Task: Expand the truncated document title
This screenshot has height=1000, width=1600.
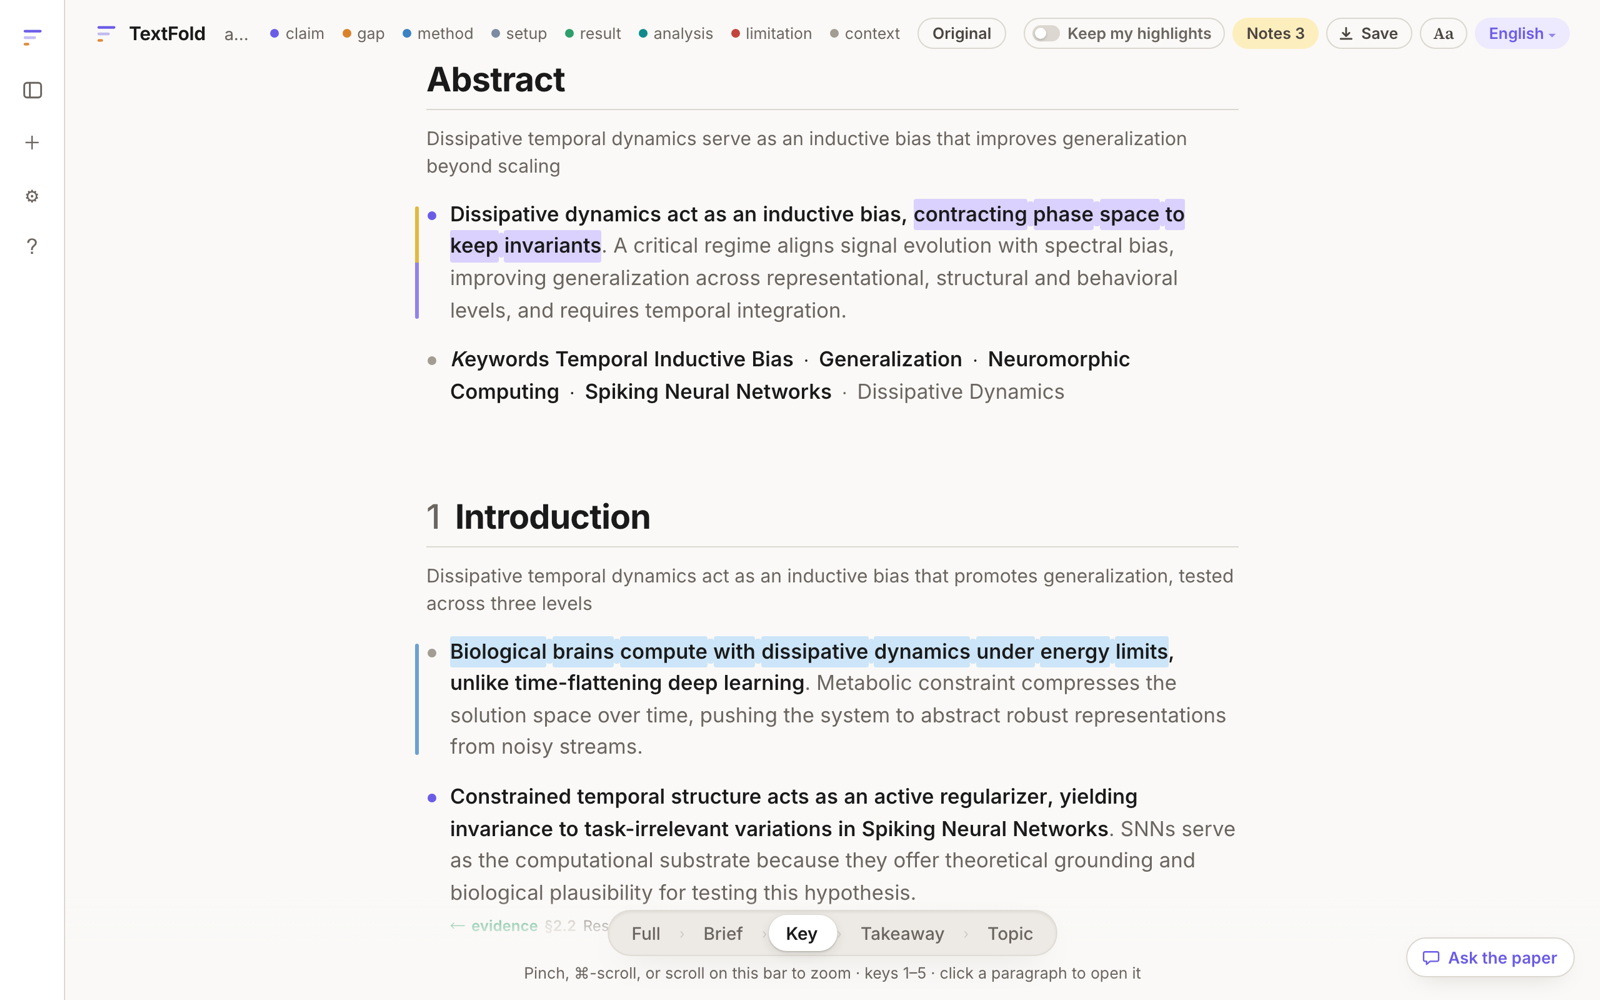Action: click(236, 34)
